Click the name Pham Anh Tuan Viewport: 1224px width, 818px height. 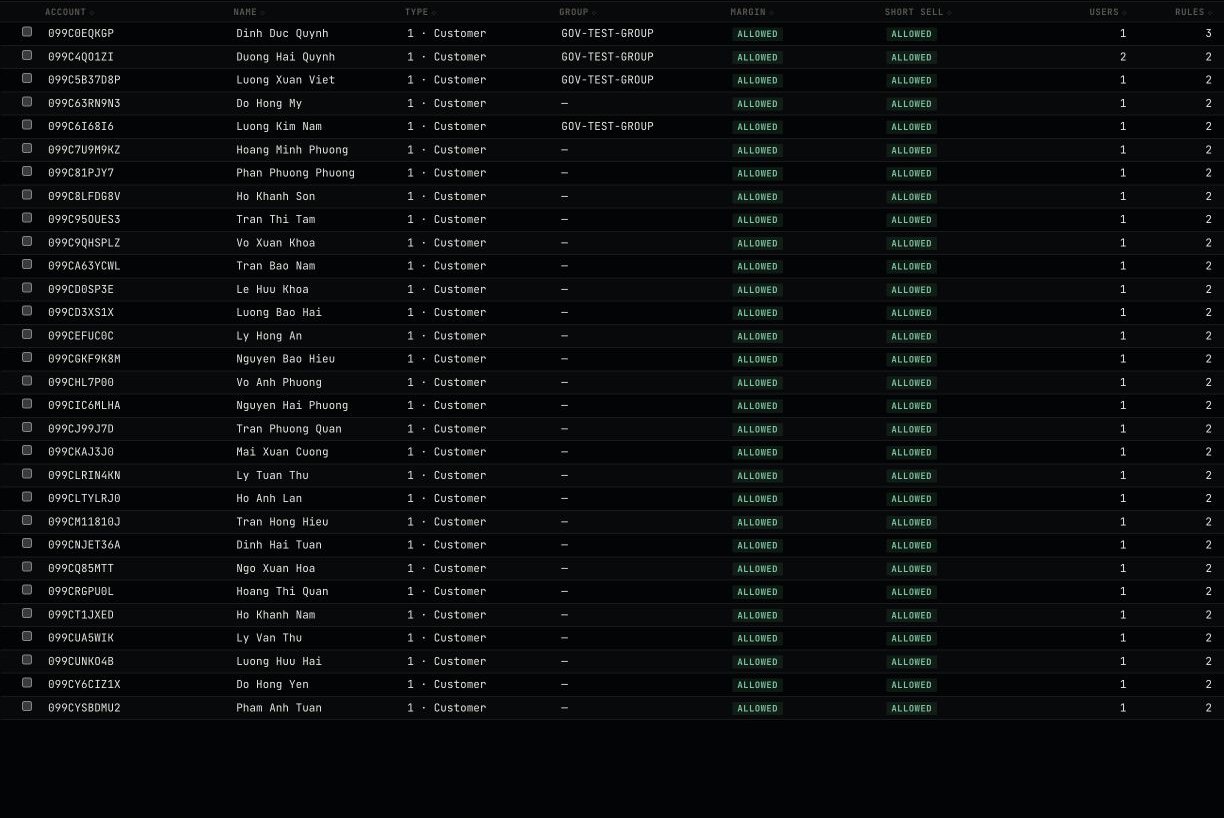(279, 708)
